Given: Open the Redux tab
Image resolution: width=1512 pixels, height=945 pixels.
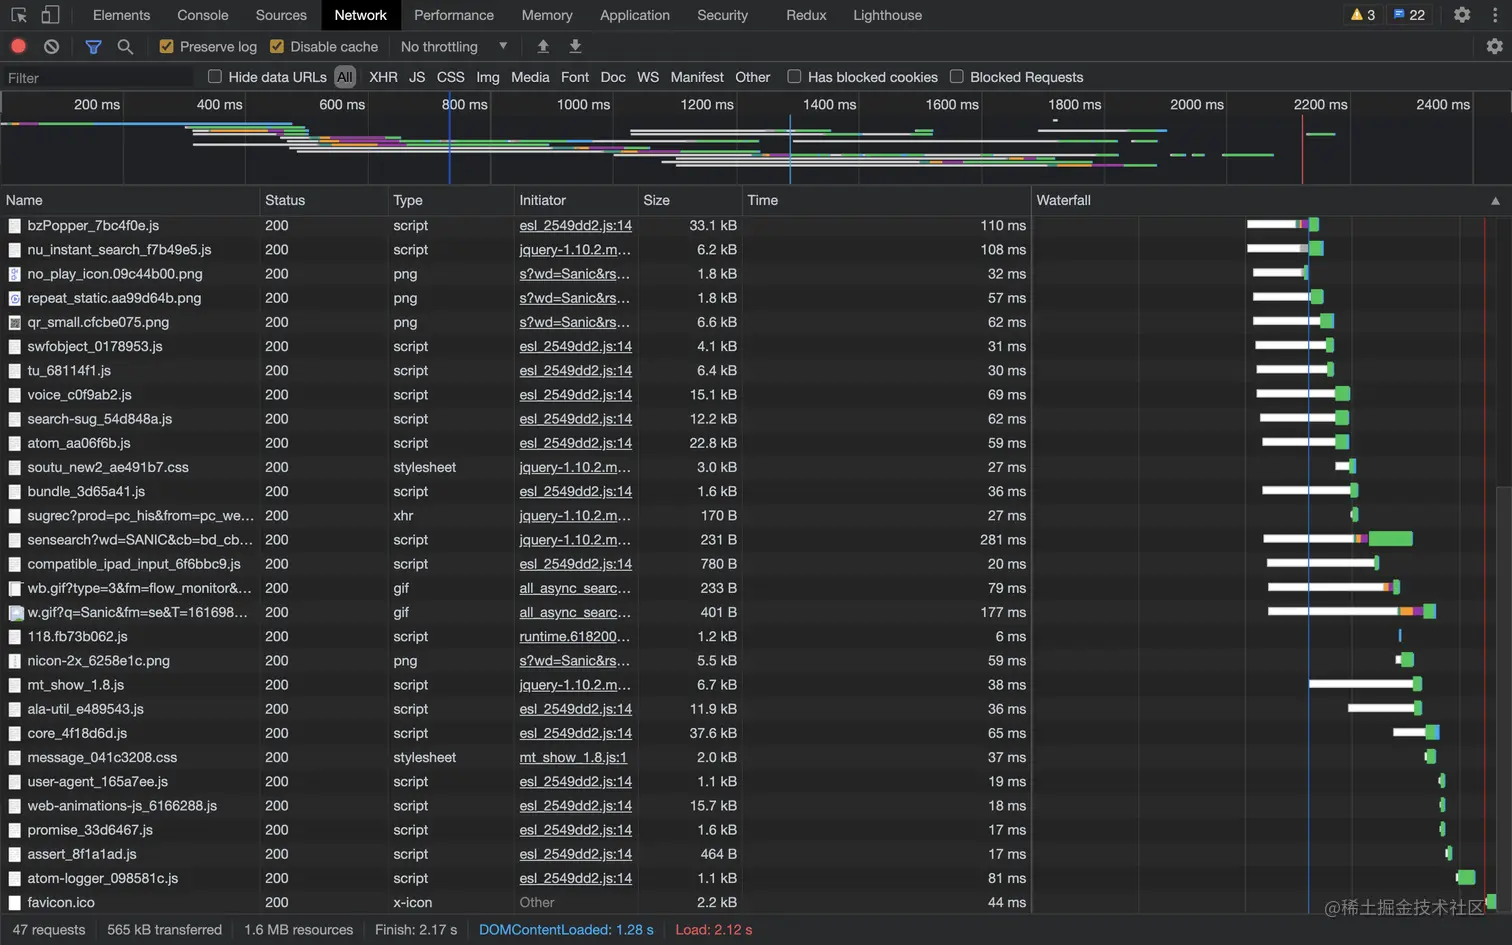Looking at the screenshot, I should pos(806,15).
